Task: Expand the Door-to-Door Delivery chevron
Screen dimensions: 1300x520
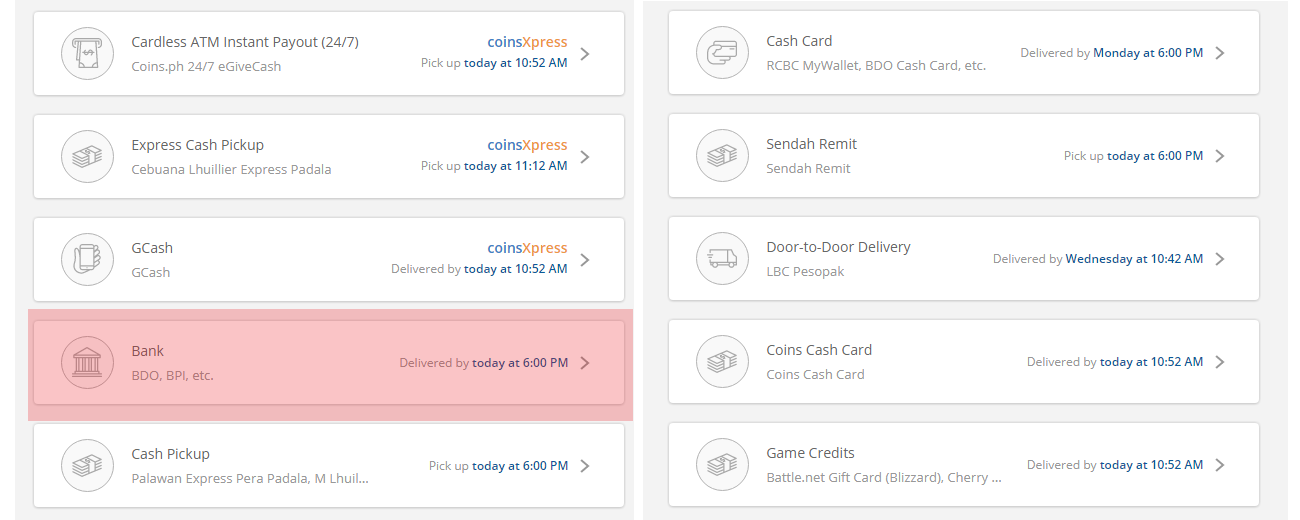Action: (1219, 259)
